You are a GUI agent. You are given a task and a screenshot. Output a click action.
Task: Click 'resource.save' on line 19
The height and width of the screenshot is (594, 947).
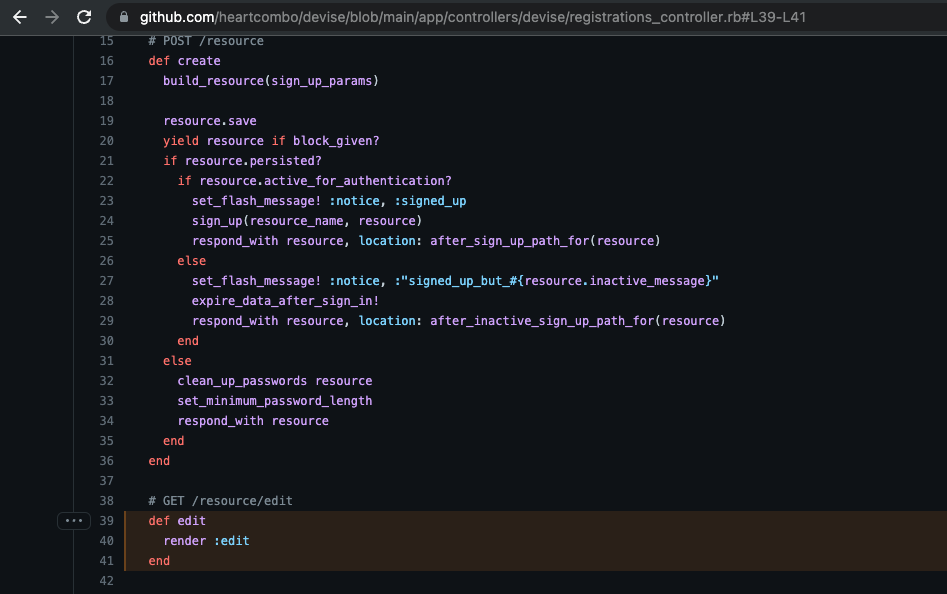click(x=210, y=121)
